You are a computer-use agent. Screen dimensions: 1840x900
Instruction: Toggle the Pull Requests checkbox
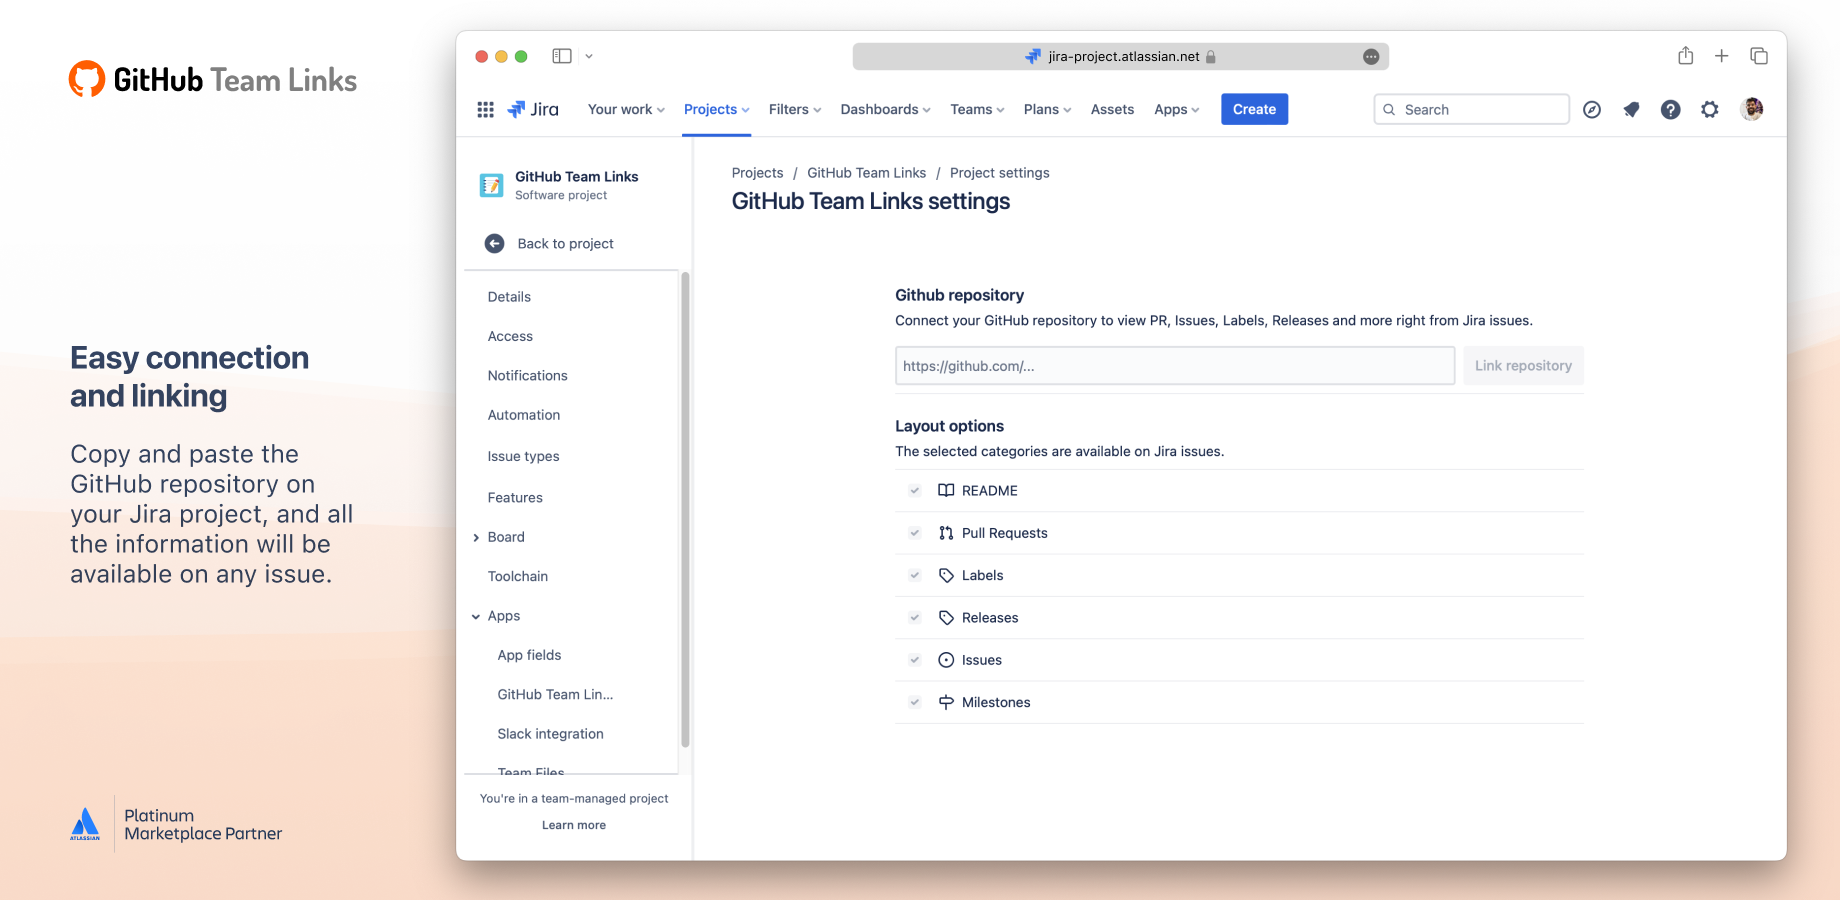914,533
